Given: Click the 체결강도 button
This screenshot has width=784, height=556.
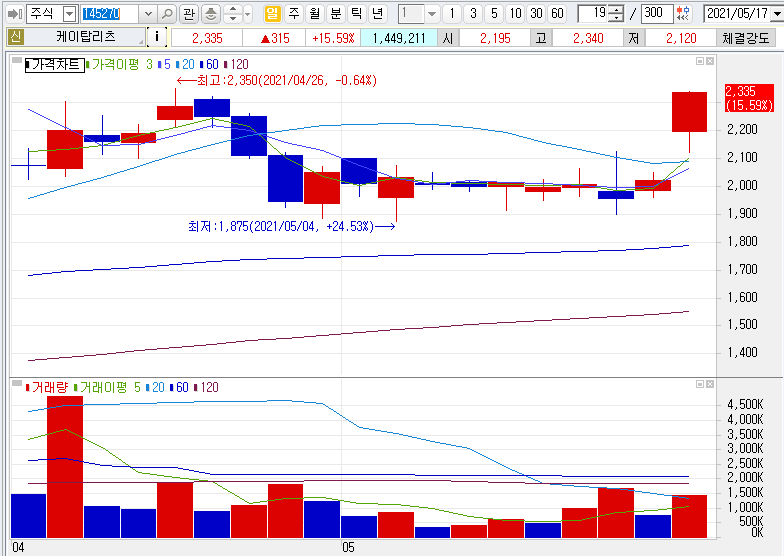Looking at the screenshot, I should coord(745,38).
